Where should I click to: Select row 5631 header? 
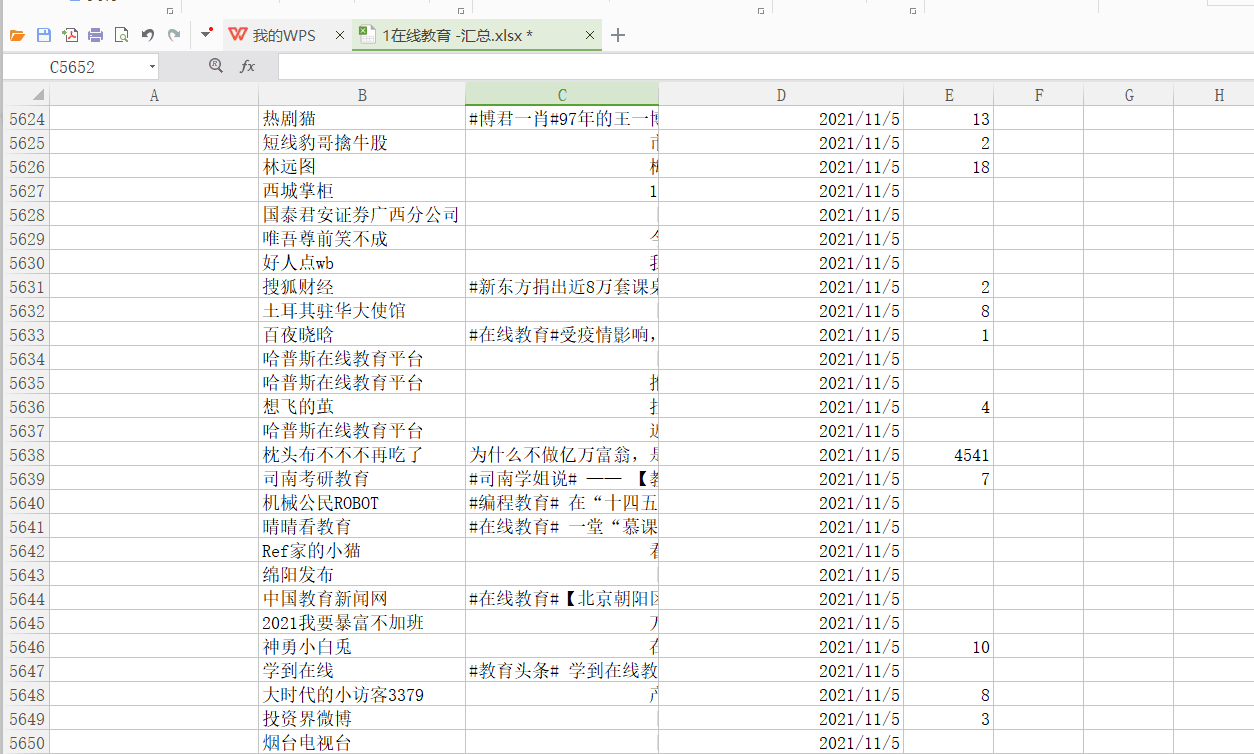coord(25,287)
